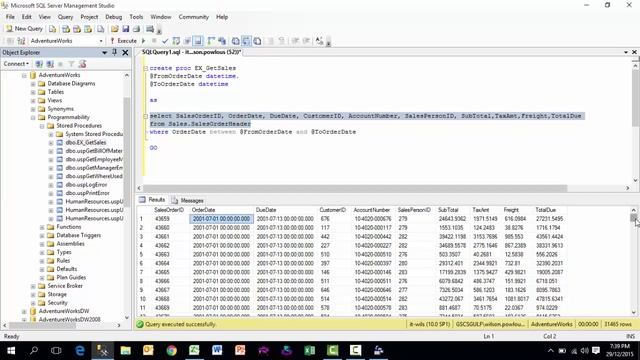Expand the Database Diagrams folder

click(x=33, y=84)
